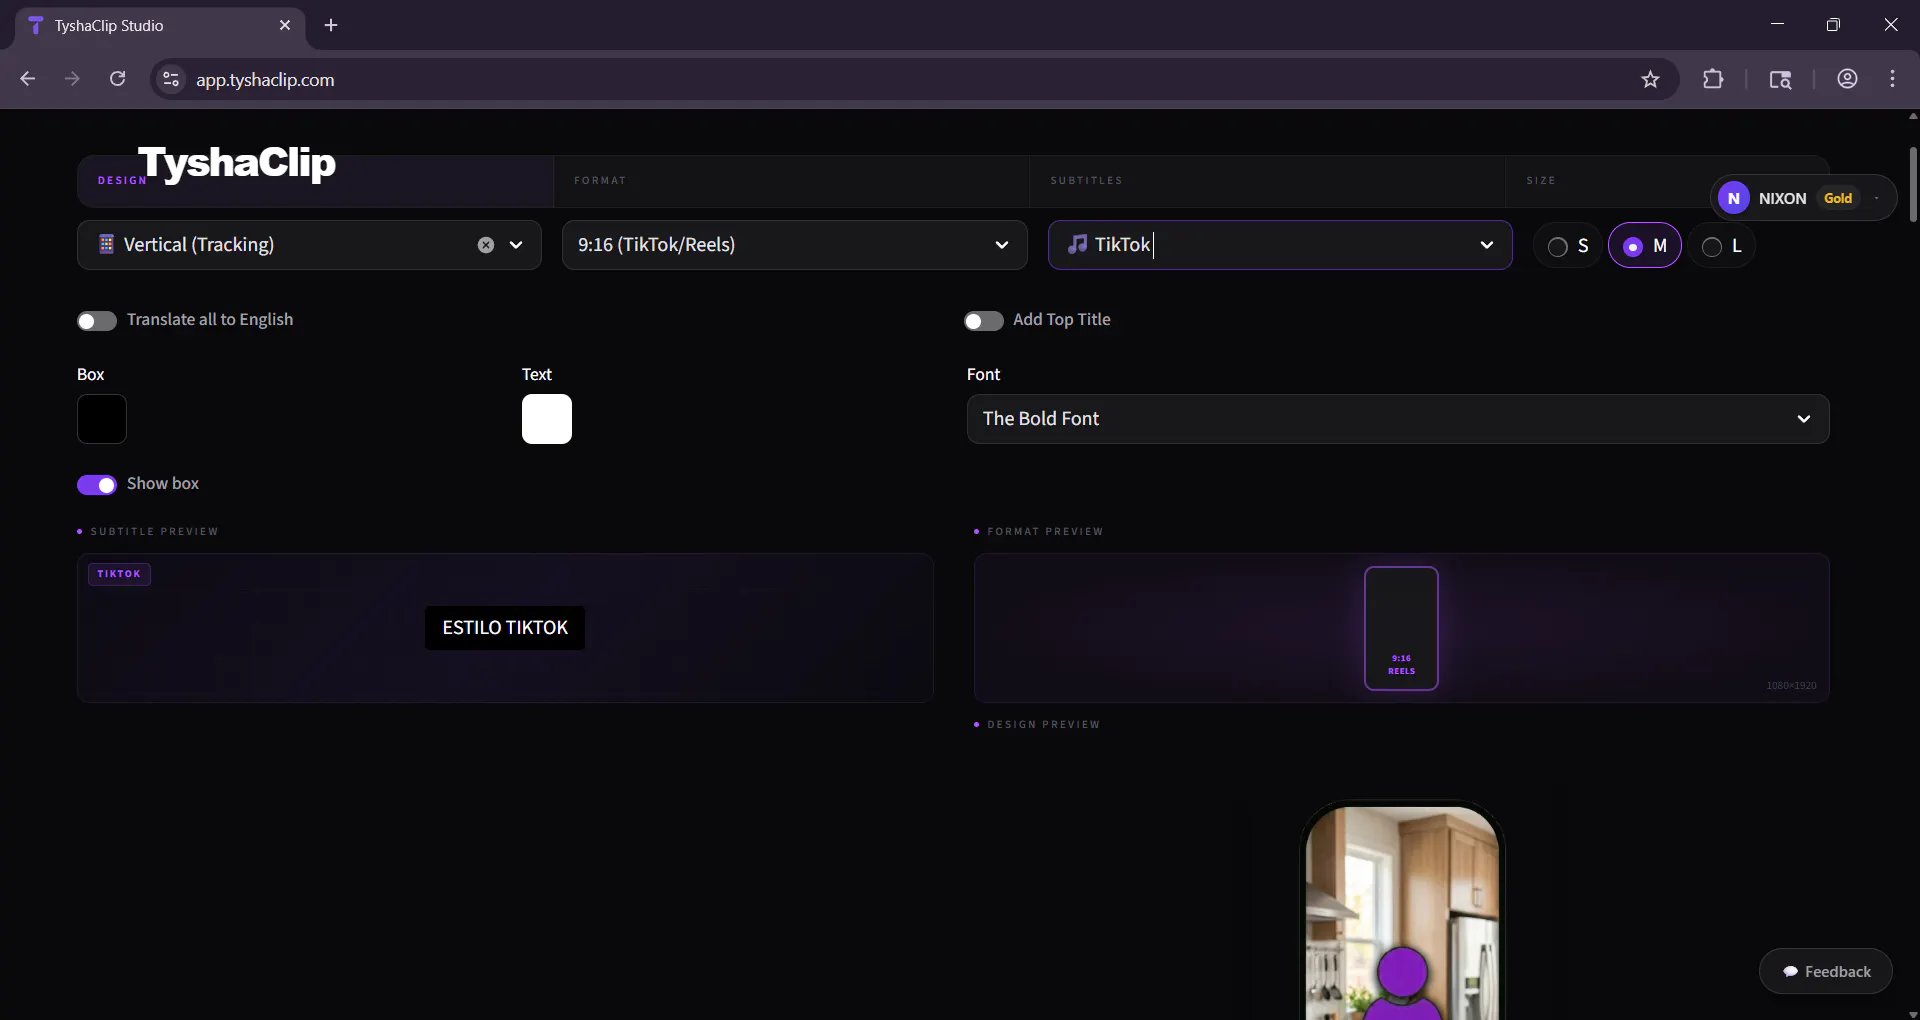1920x1020 pixels.
Task: Open the Chrome three-dot menu
Action: tap(1893, 80)
